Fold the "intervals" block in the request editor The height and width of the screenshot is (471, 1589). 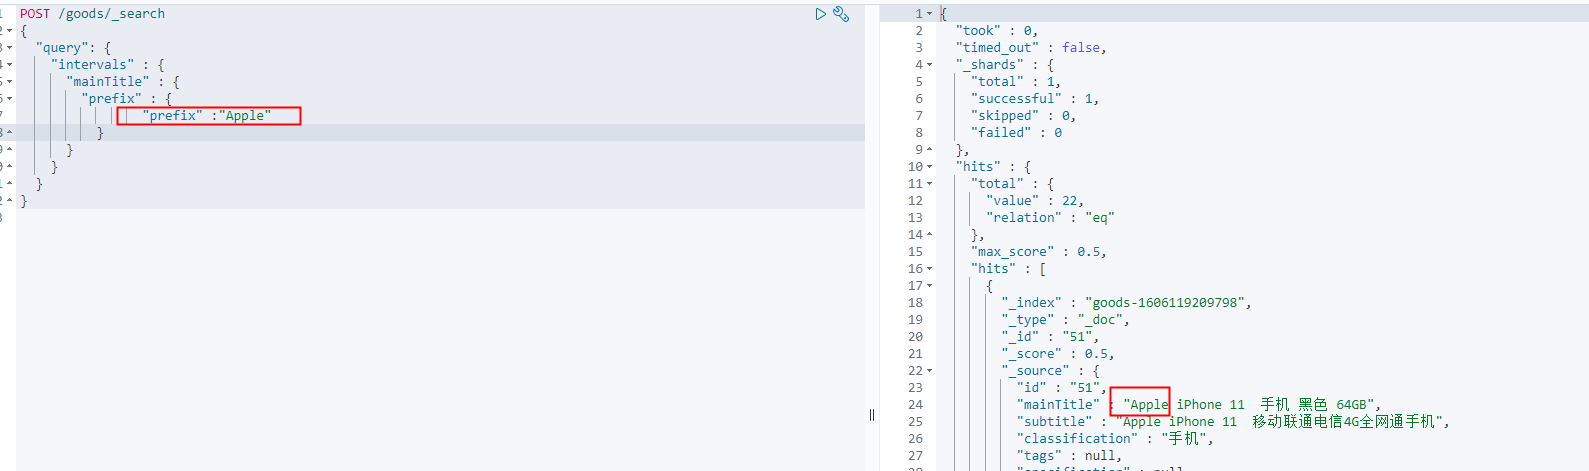[9, 65]
